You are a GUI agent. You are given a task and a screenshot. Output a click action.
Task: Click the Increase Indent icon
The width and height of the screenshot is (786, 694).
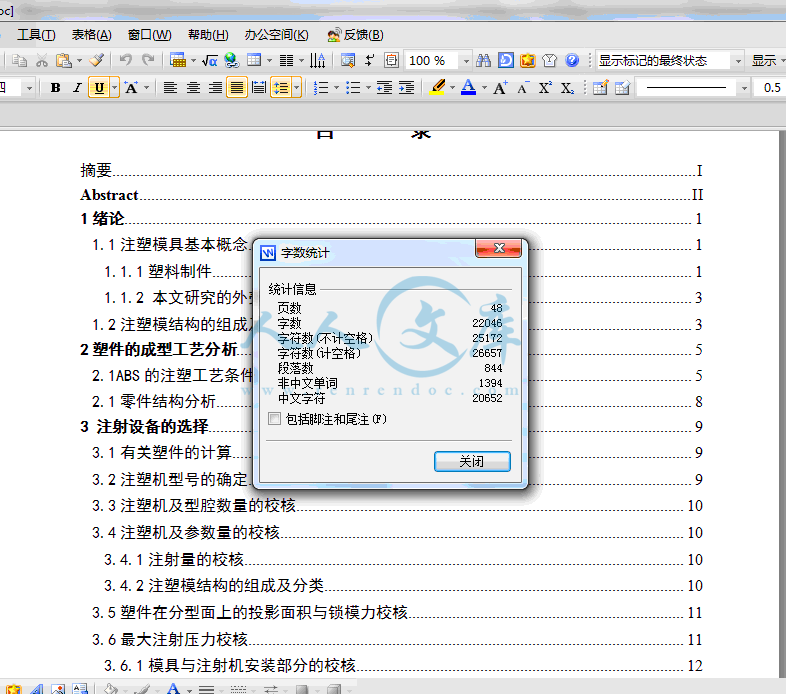(x=407, y=88)
